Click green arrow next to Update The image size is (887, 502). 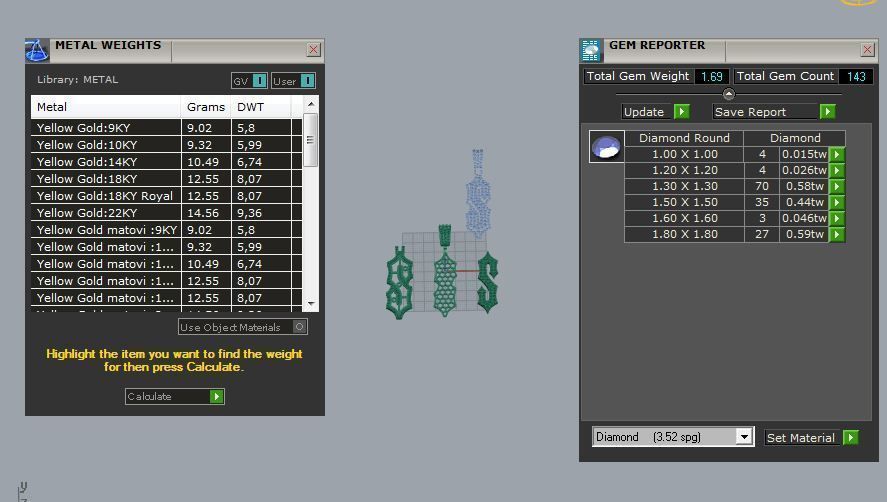[x=682, y=111]
